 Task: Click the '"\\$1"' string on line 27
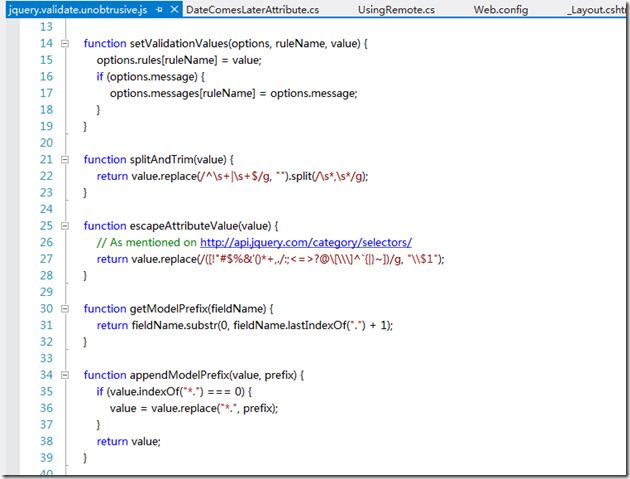tap(422, 259)
